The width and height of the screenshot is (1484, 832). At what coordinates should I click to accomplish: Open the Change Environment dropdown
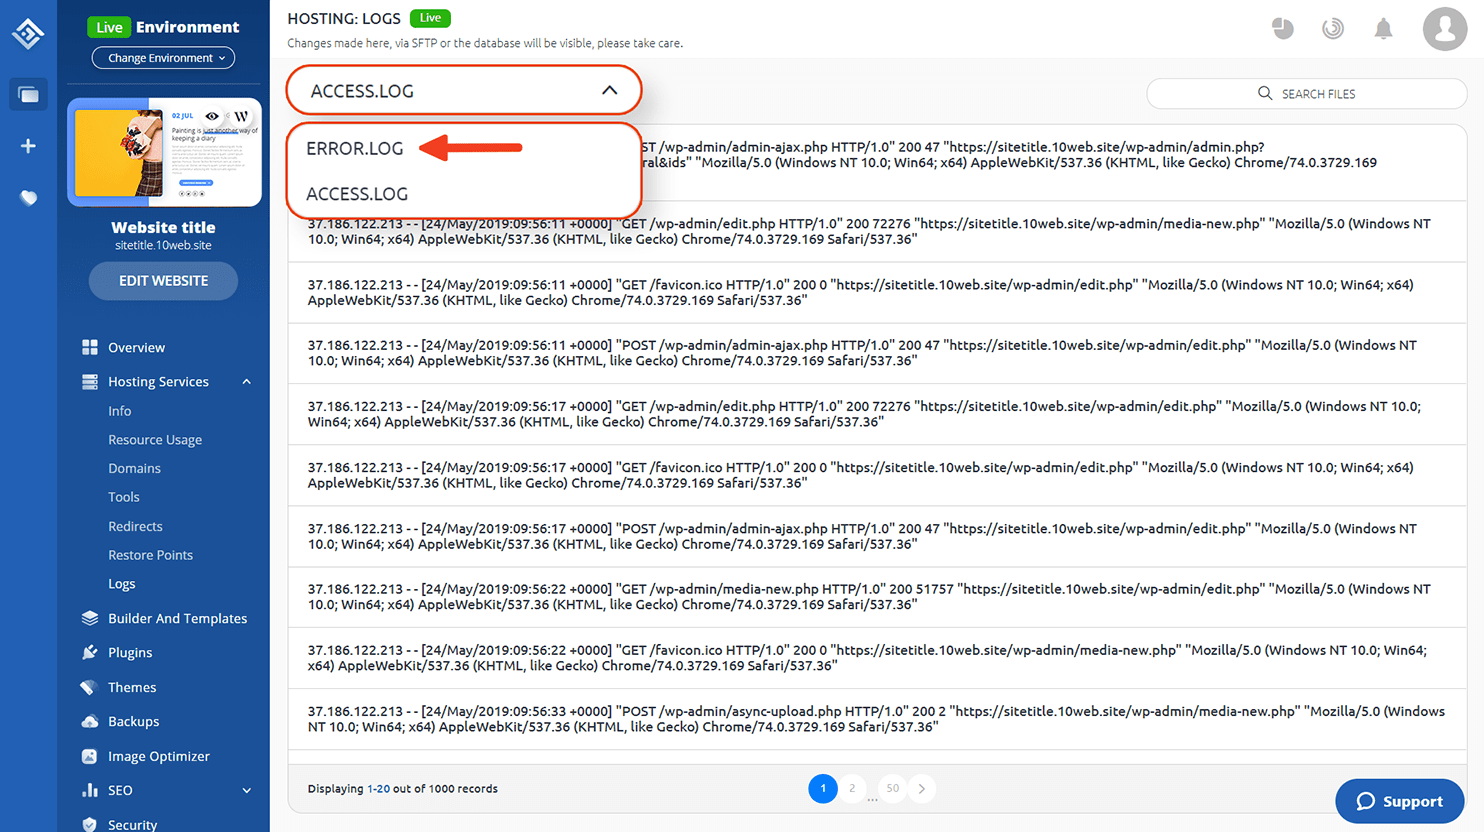163,57
